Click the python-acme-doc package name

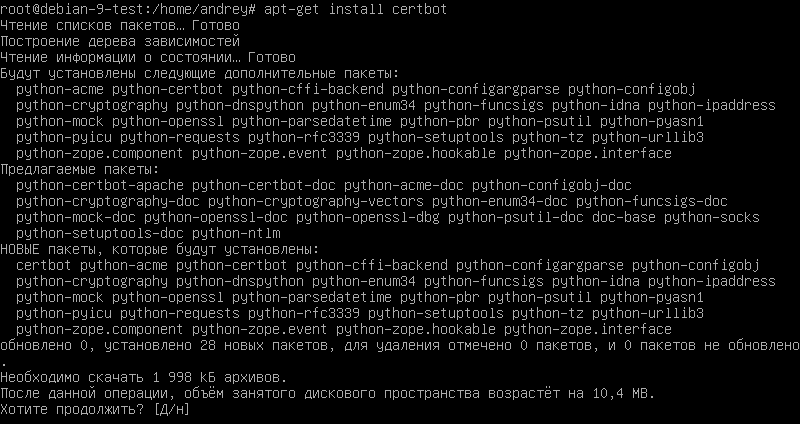404,185
